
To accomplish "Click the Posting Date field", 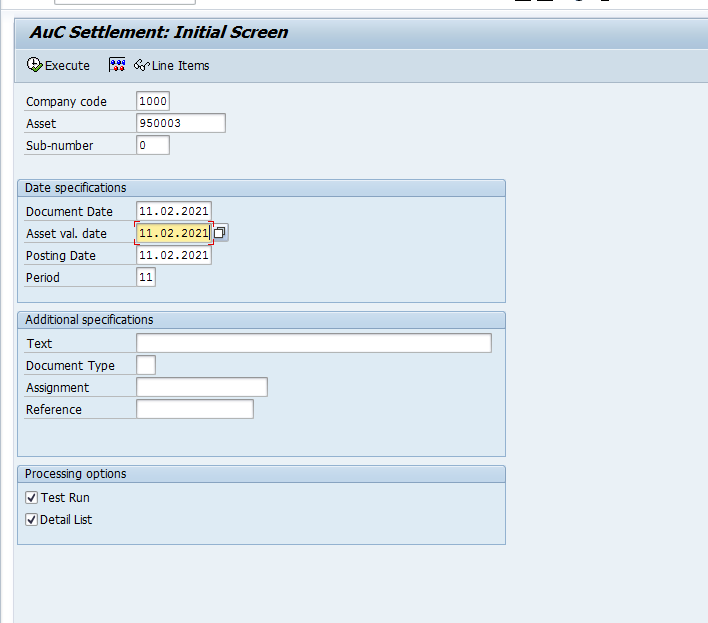I will (174, 255).
